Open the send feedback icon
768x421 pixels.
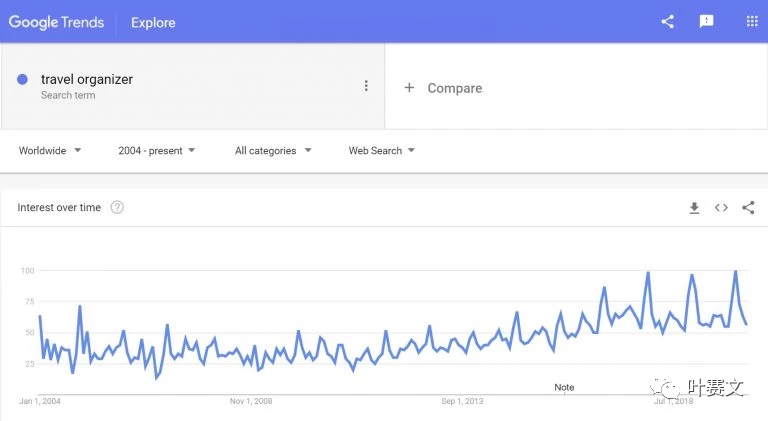coord(706,22)
